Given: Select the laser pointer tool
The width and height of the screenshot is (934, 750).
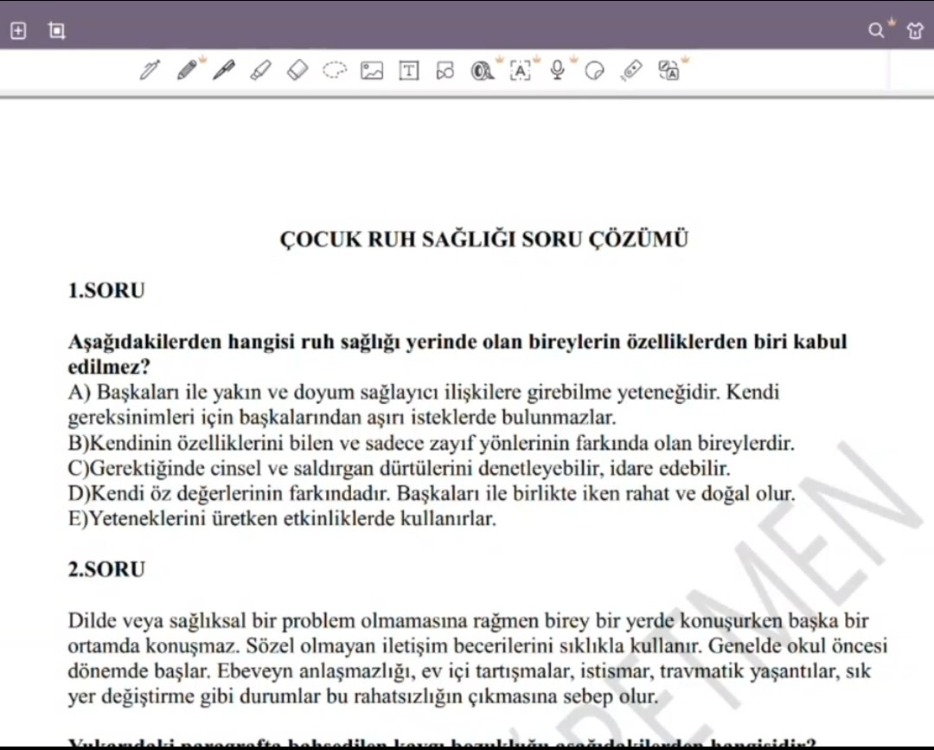Looking at the screenshot, I should pos(631,70).
